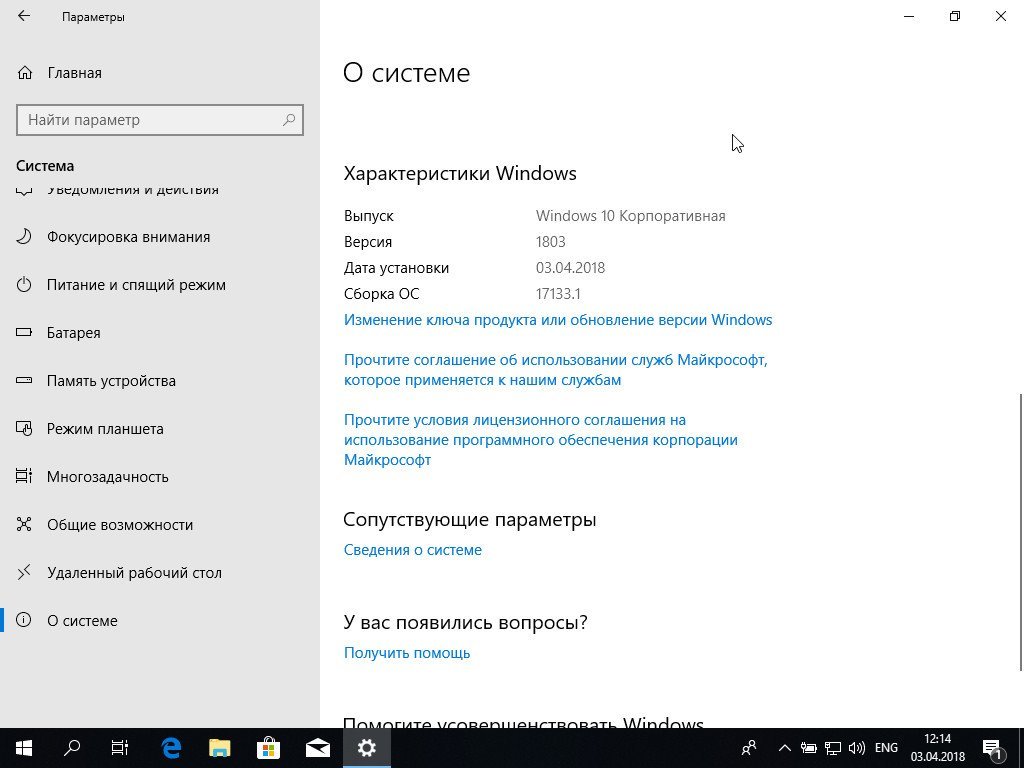This screenshot has height=768, width=1024.
Task: Click the Windows 10 Корпоративная edition value
Action: point(630,216)
